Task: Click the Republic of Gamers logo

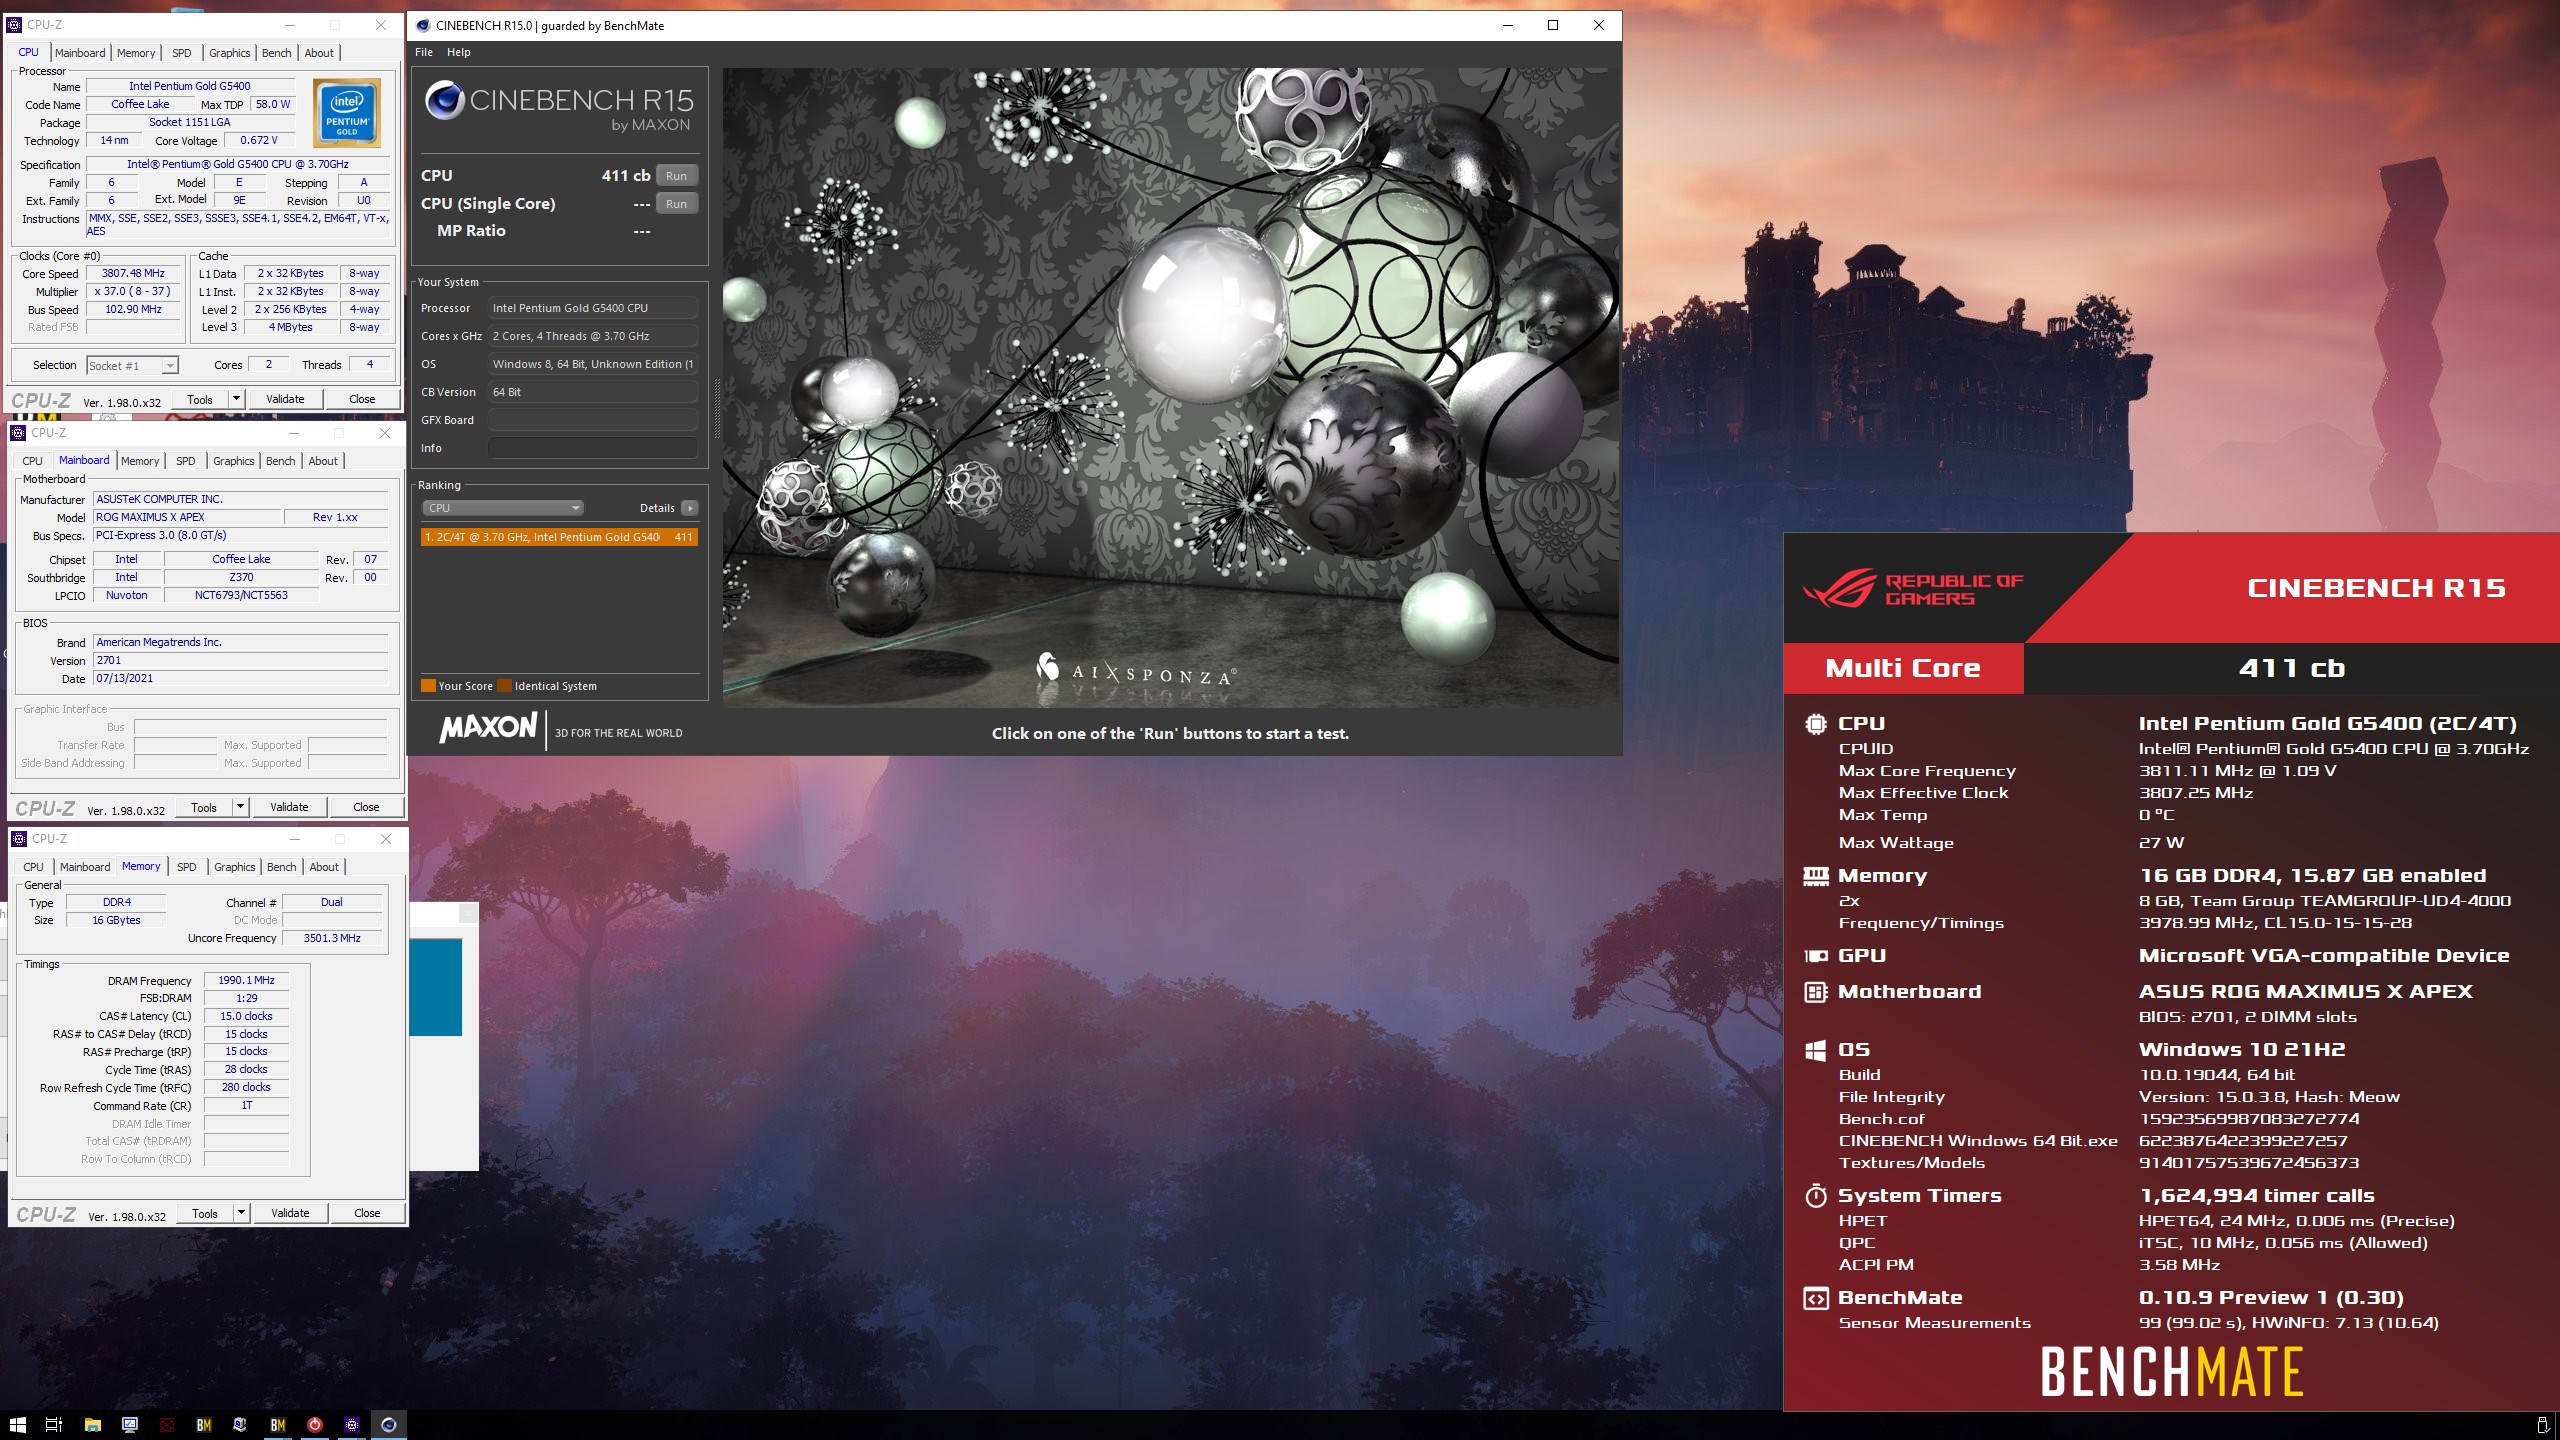Action: coord(1914,589)
